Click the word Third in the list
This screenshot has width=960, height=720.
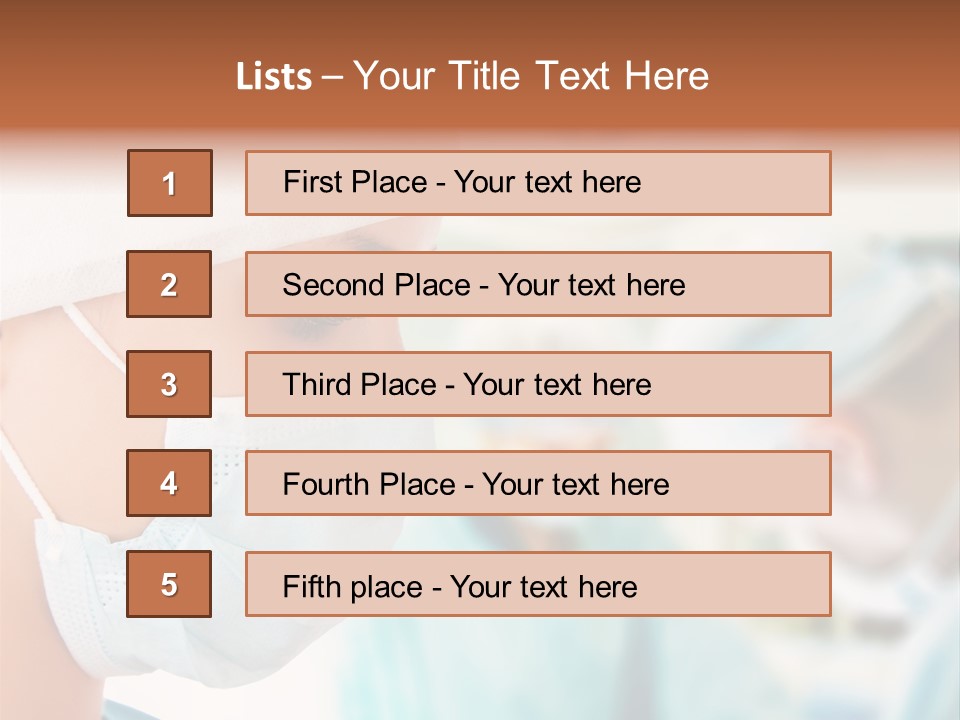[317, 384]
